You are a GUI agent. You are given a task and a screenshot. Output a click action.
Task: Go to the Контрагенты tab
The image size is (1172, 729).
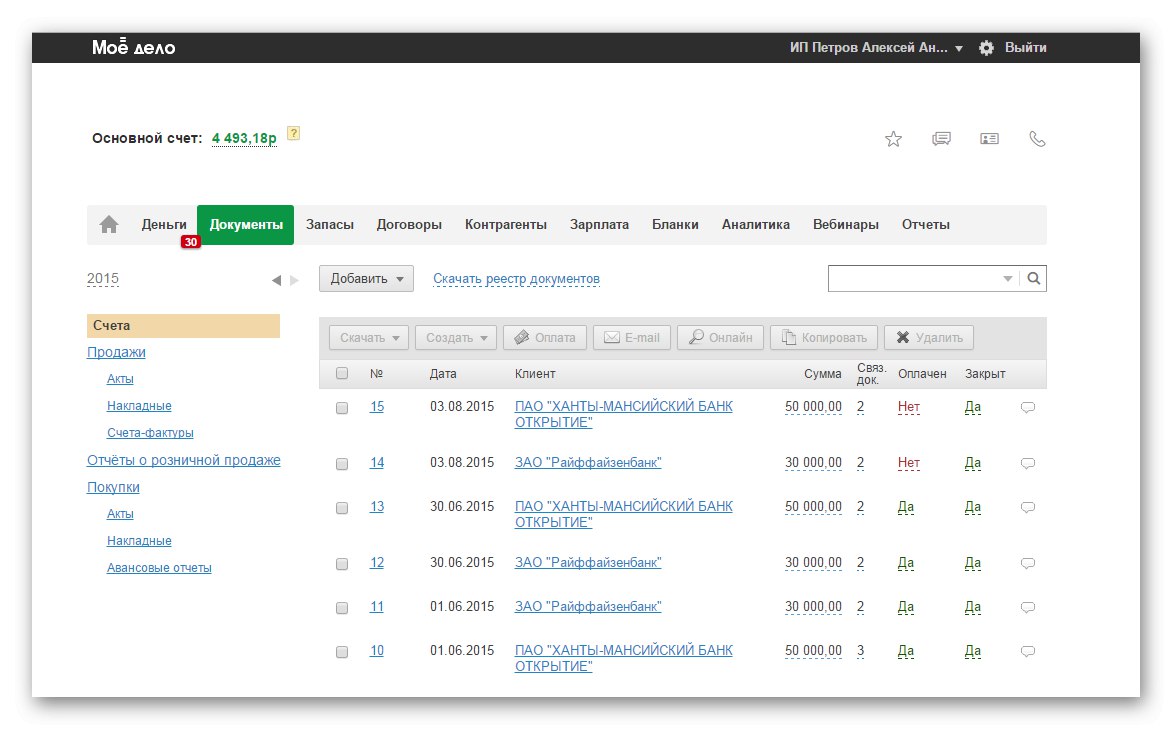(506, 224)
